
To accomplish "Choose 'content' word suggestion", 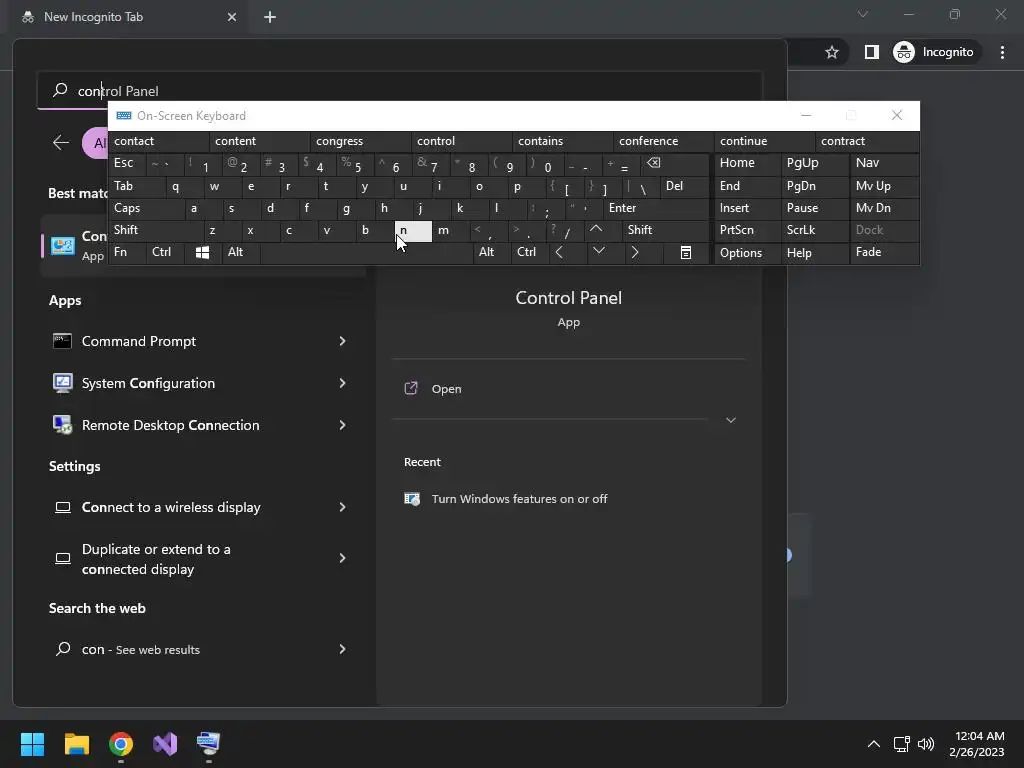I will (260, 141).
